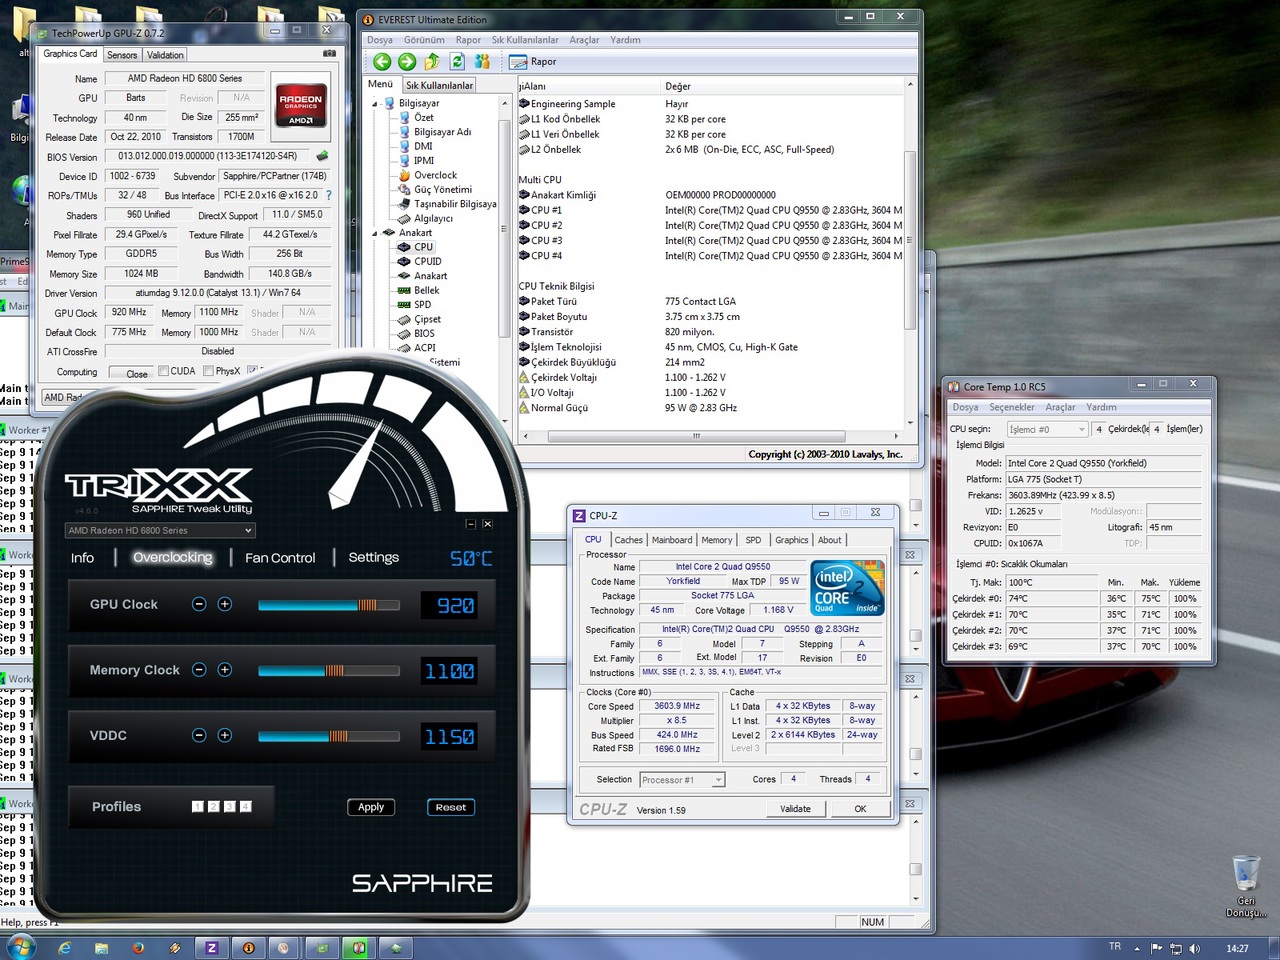
Task: Click the Validate button in CPU-Z
Action: pyautogui.click(x=796, y=809)
